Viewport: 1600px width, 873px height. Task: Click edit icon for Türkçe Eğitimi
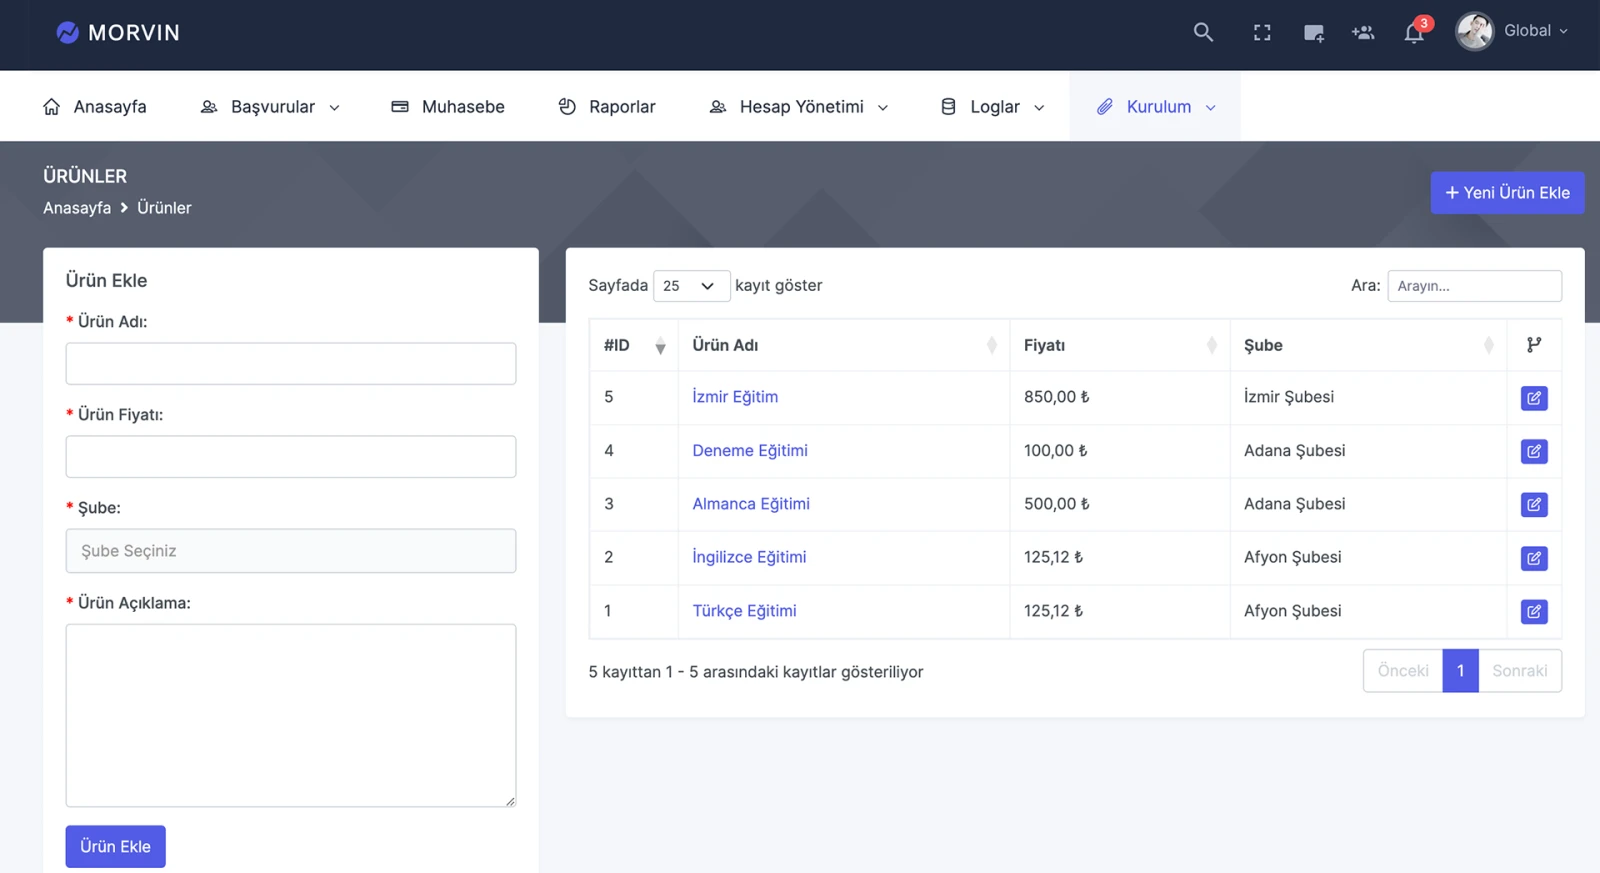[1533, 611]
